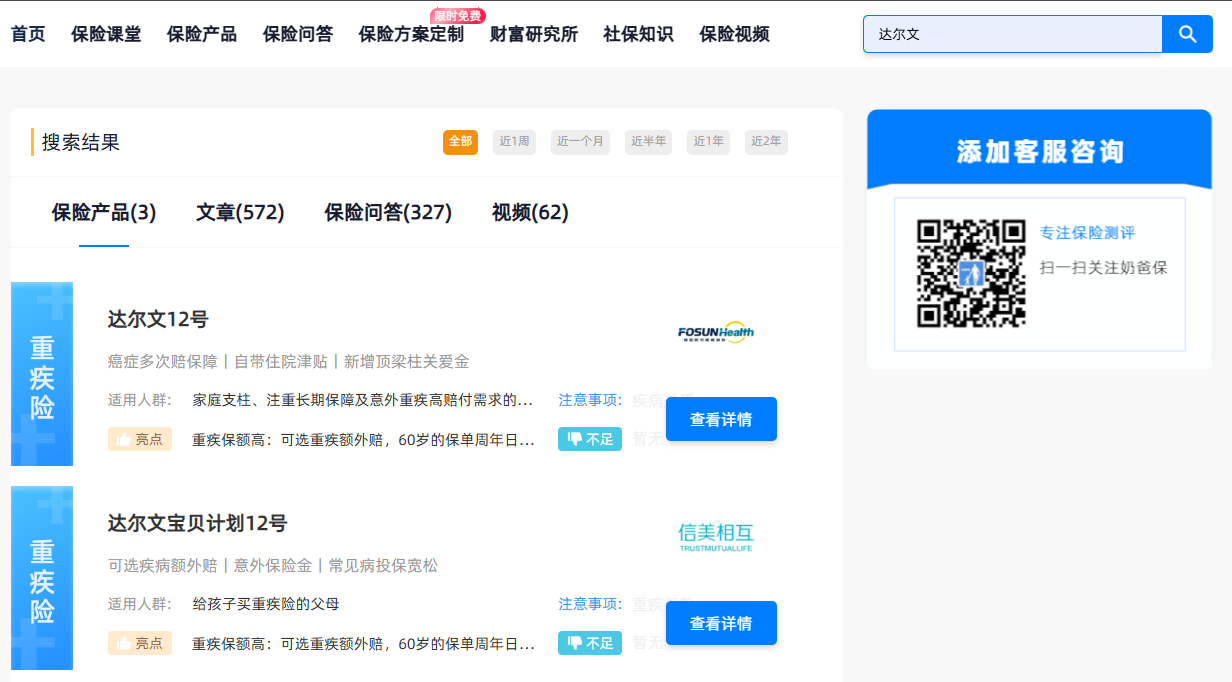
Task: Click 不足 badge for 达尔文宝贝计划12号
Action: point(589,643)
